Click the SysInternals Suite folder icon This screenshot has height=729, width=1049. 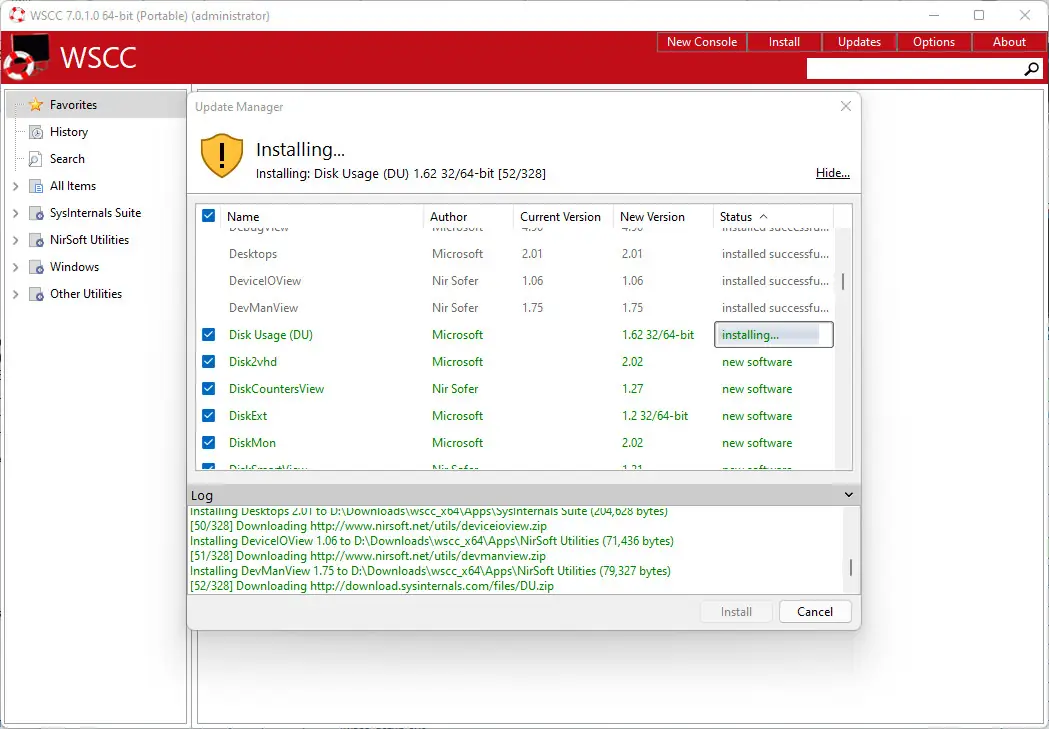coord(36,213)
